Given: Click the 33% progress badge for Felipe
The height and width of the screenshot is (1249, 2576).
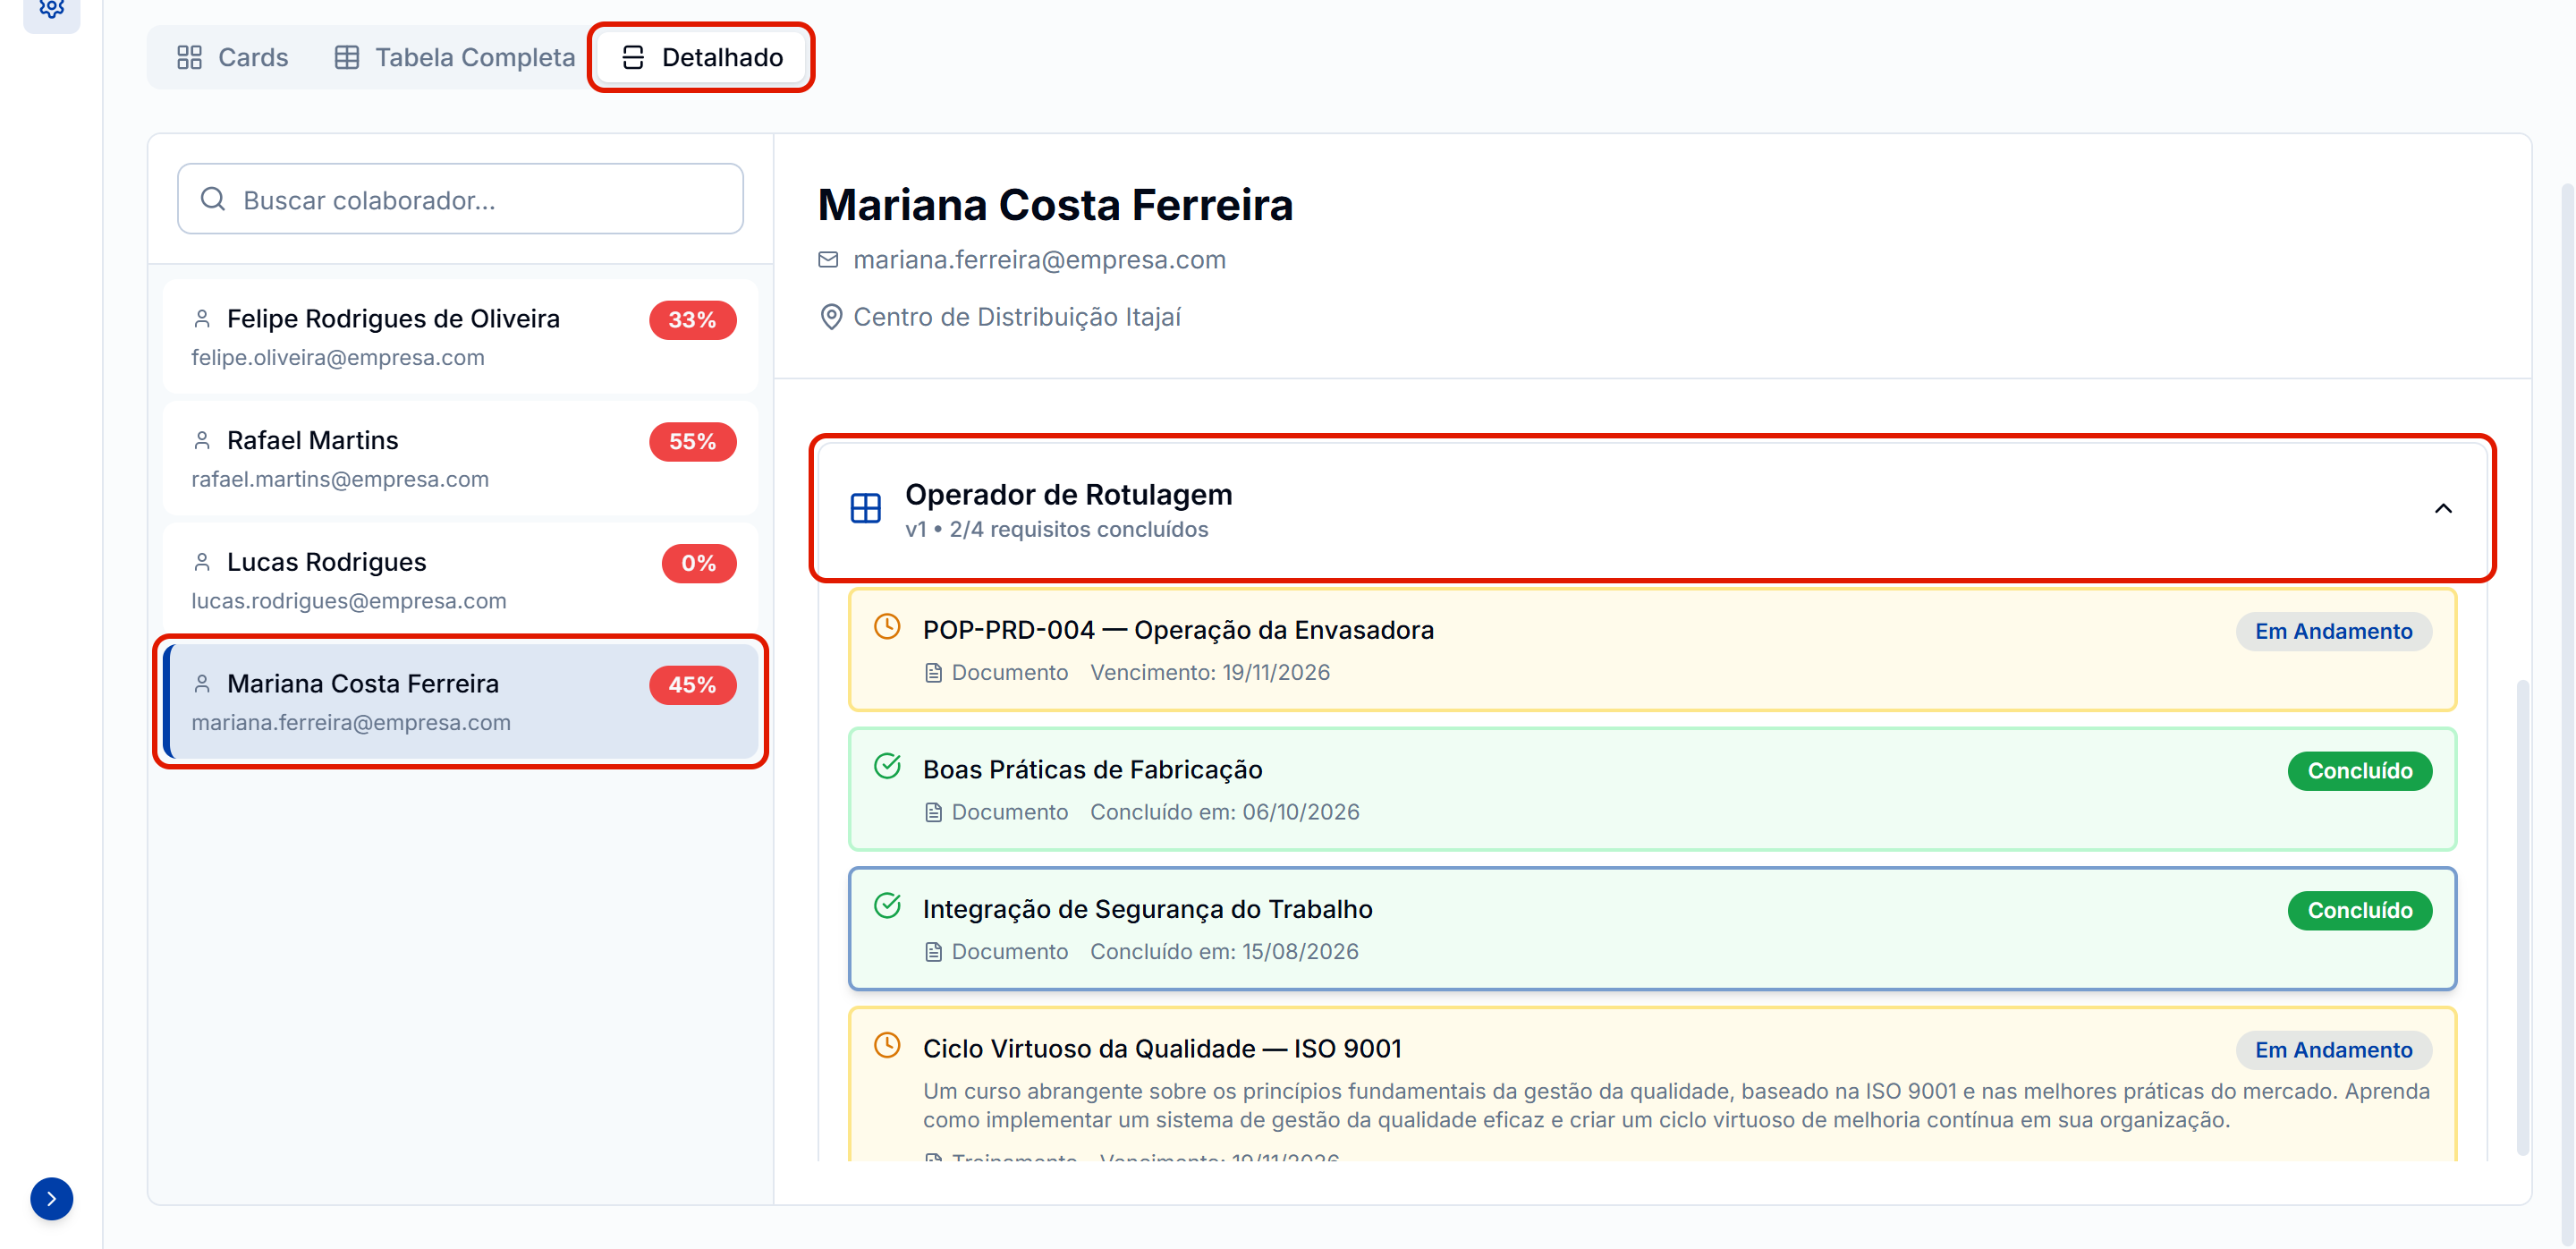Looking at the screenshot, I should pyautogui.click(x=693, y=320).
